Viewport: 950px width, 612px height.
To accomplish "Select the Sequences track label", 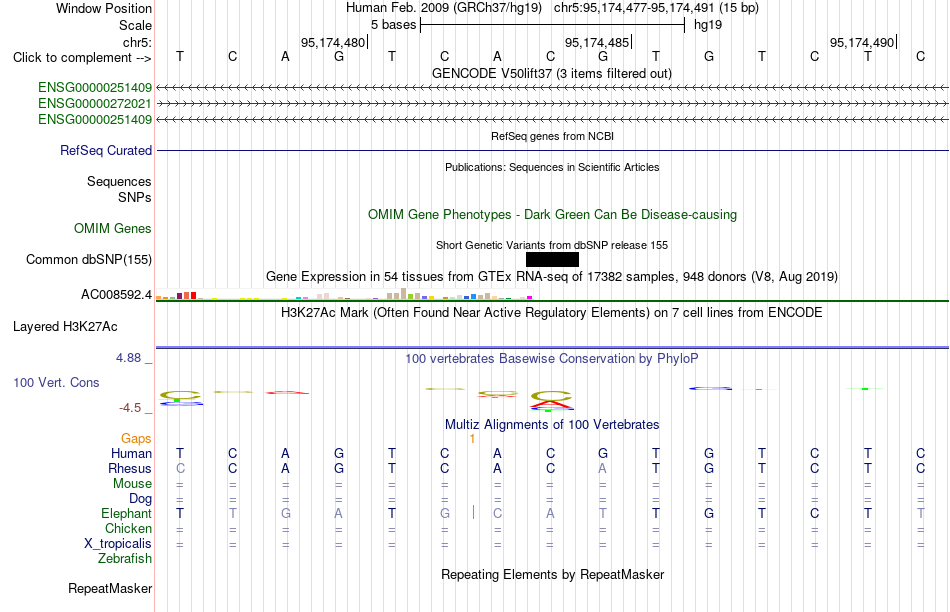I will click(119, 181).
